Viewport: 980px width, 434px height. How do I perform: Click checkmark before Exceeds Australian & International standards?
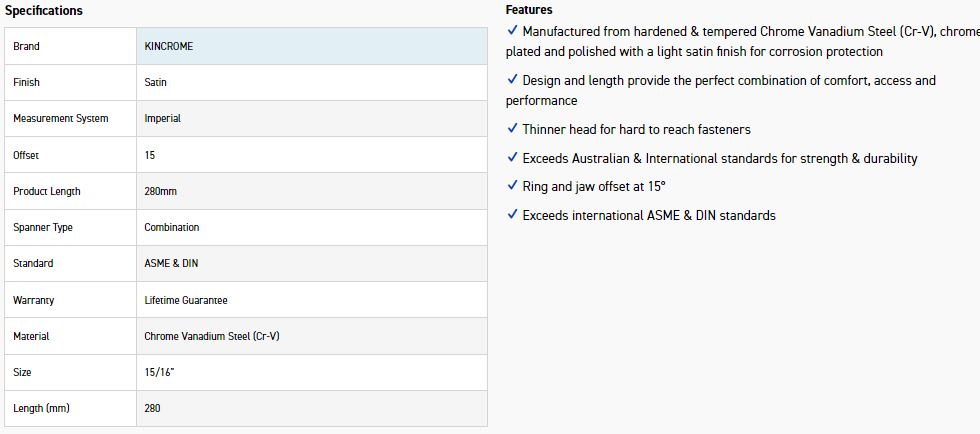point(512,158)
